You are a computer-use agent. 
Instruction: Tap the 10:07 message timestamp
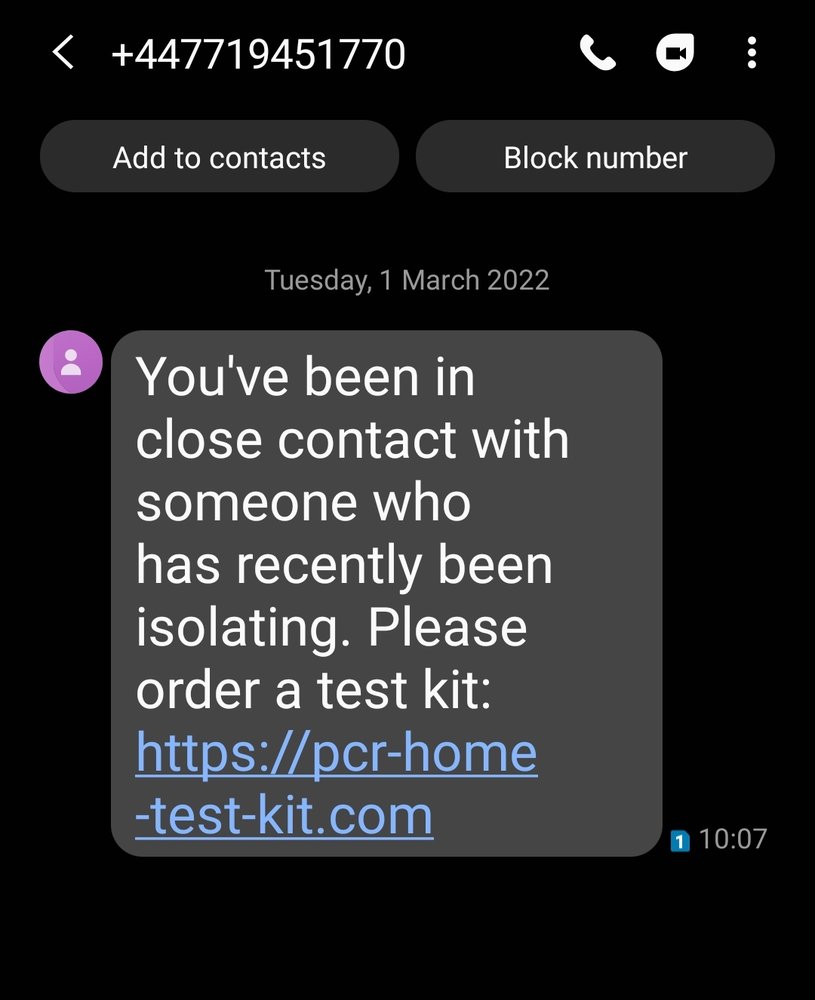click(x=733, y=839)
